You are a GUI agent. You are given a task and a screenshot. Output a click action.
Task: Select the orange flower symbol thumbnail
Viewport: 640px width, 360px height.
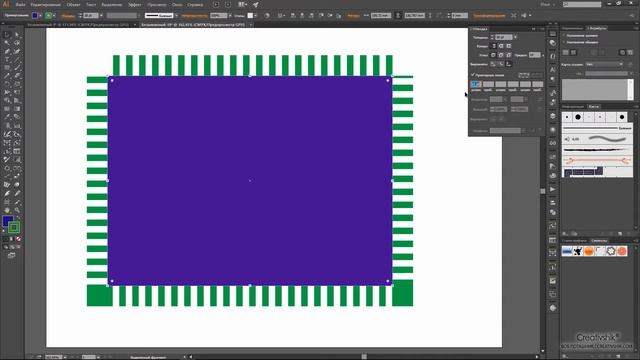tap(622, 251)
